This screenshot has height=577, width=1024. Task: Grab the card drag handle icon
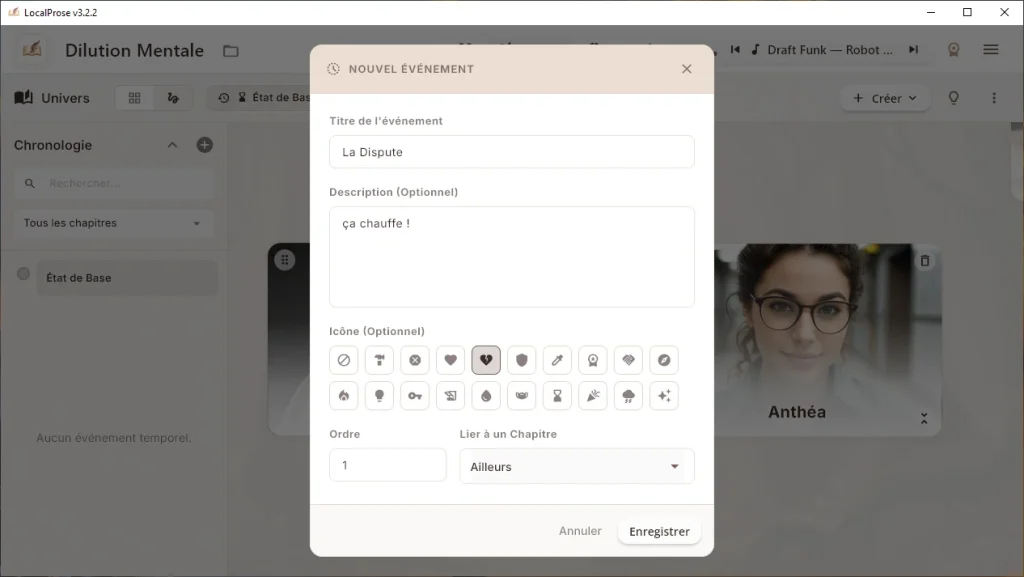click(285, 260)
